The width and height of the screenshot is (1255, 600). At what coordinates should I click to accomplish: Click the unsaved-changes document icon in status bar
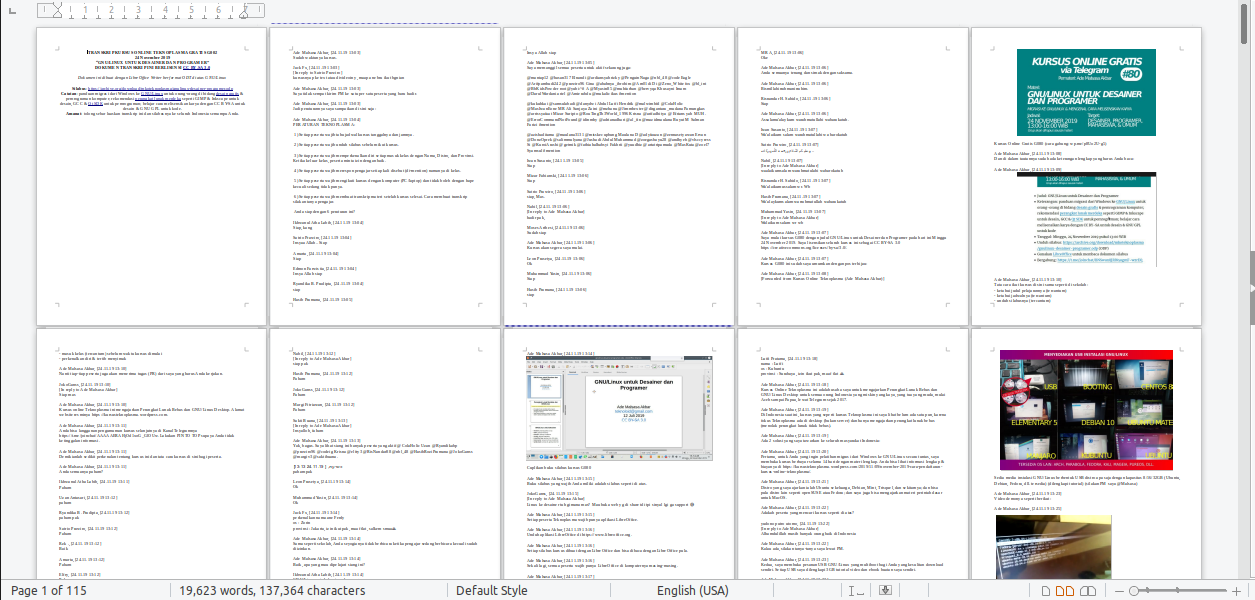(x=885, y=590)
